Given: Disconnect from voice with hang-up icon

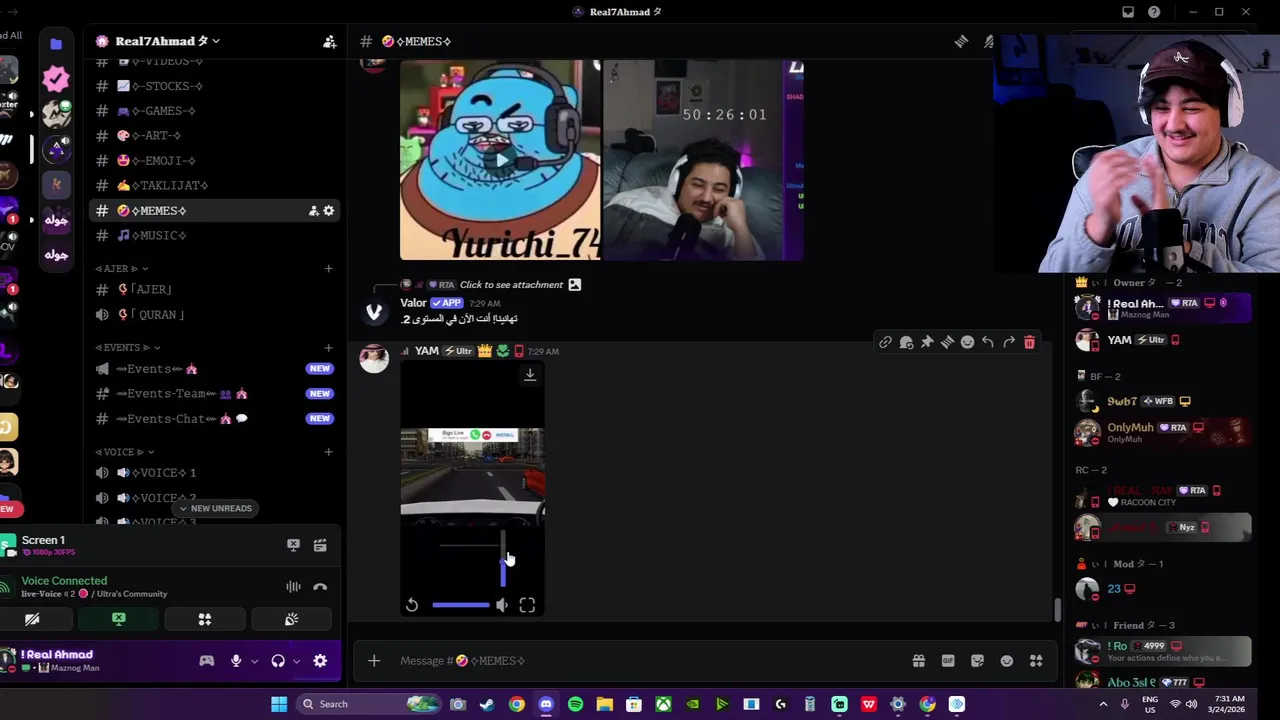Looking at the screenshot, I should pyautogui.click(x=320, y=587).
